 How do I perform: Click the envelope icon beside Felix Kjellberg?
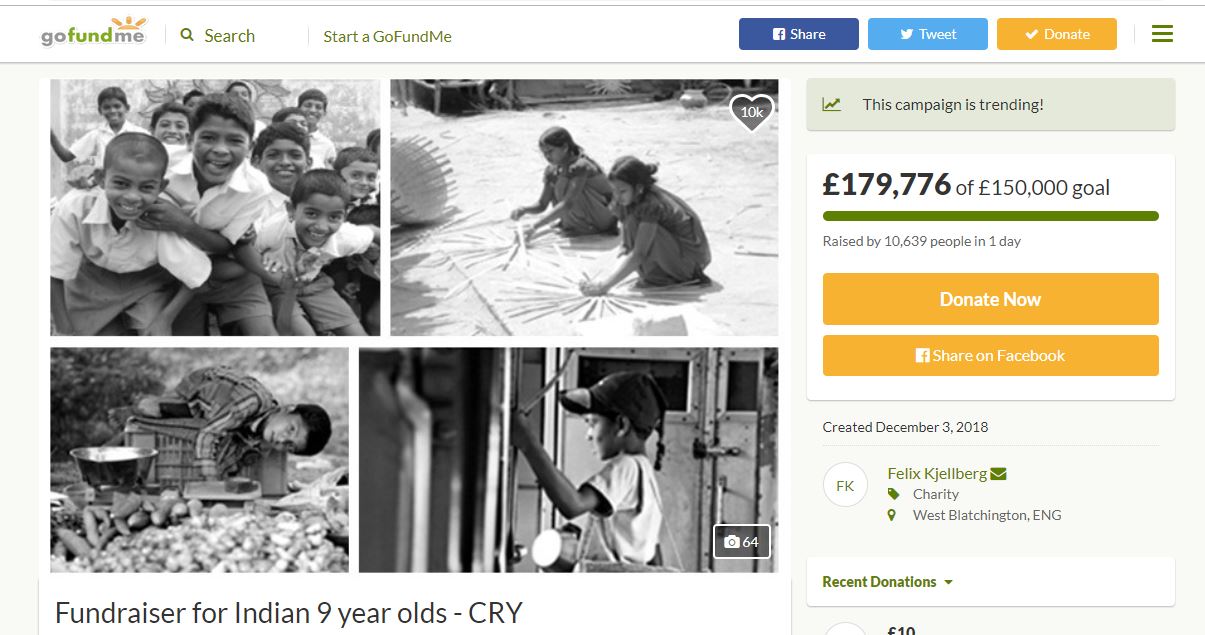point(998,474)
